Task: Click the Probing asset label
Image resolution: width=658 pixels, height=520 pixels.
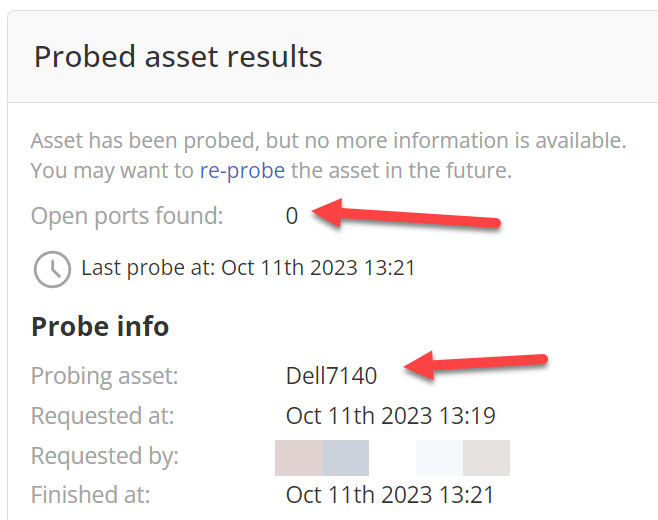Action: point(104,376)
